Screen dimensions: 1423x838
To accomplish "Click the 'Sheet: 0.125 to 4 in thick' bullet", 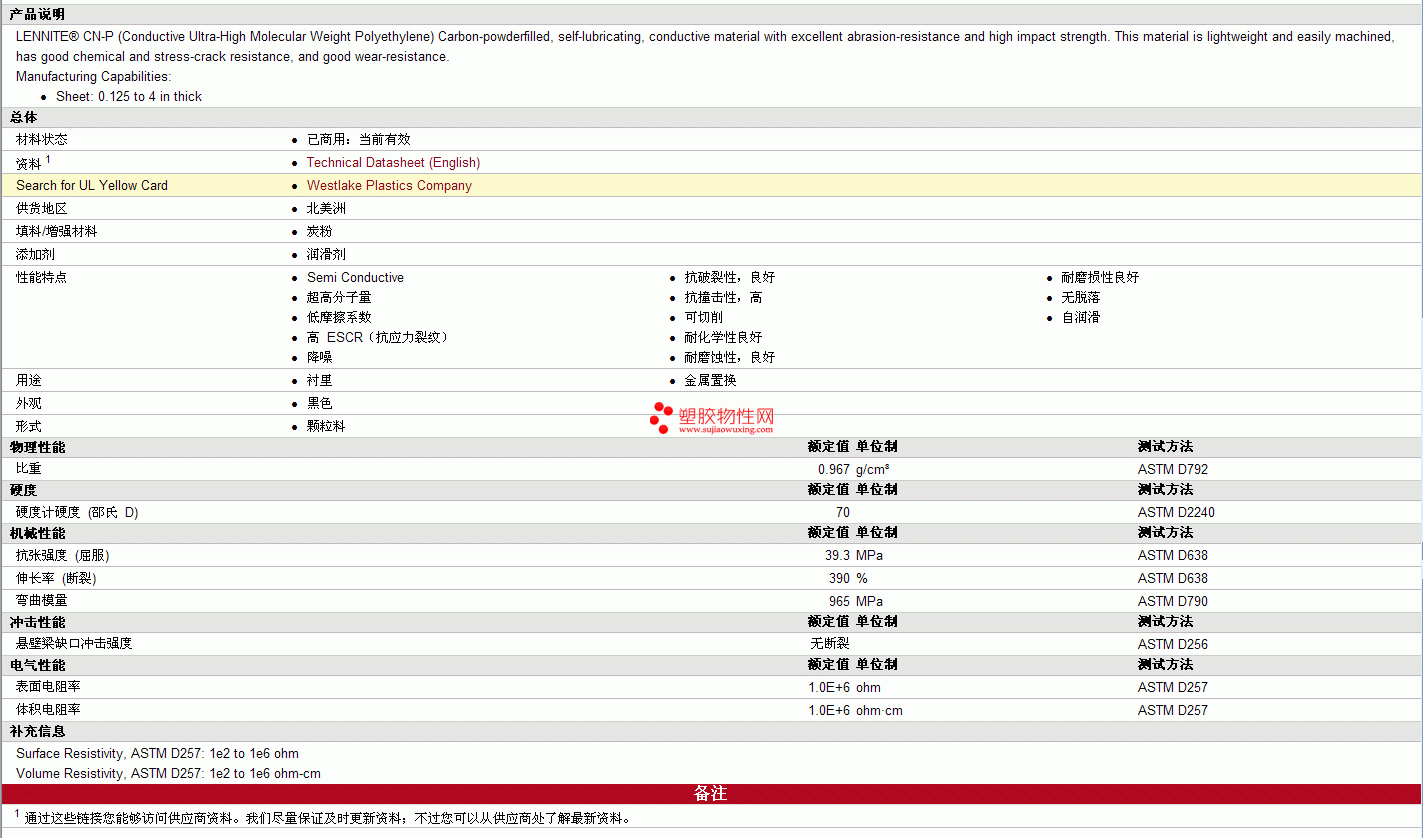I will 129,96.
